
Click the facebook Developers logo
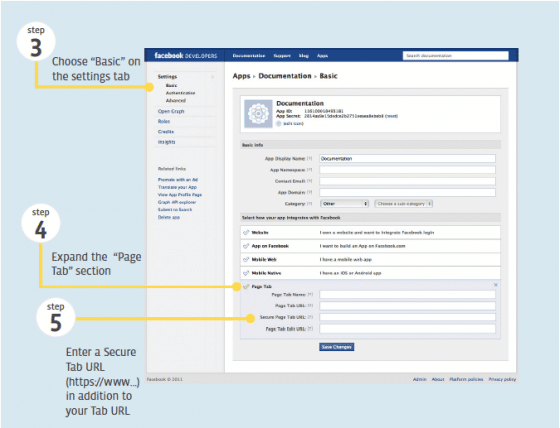coord(185,56)
